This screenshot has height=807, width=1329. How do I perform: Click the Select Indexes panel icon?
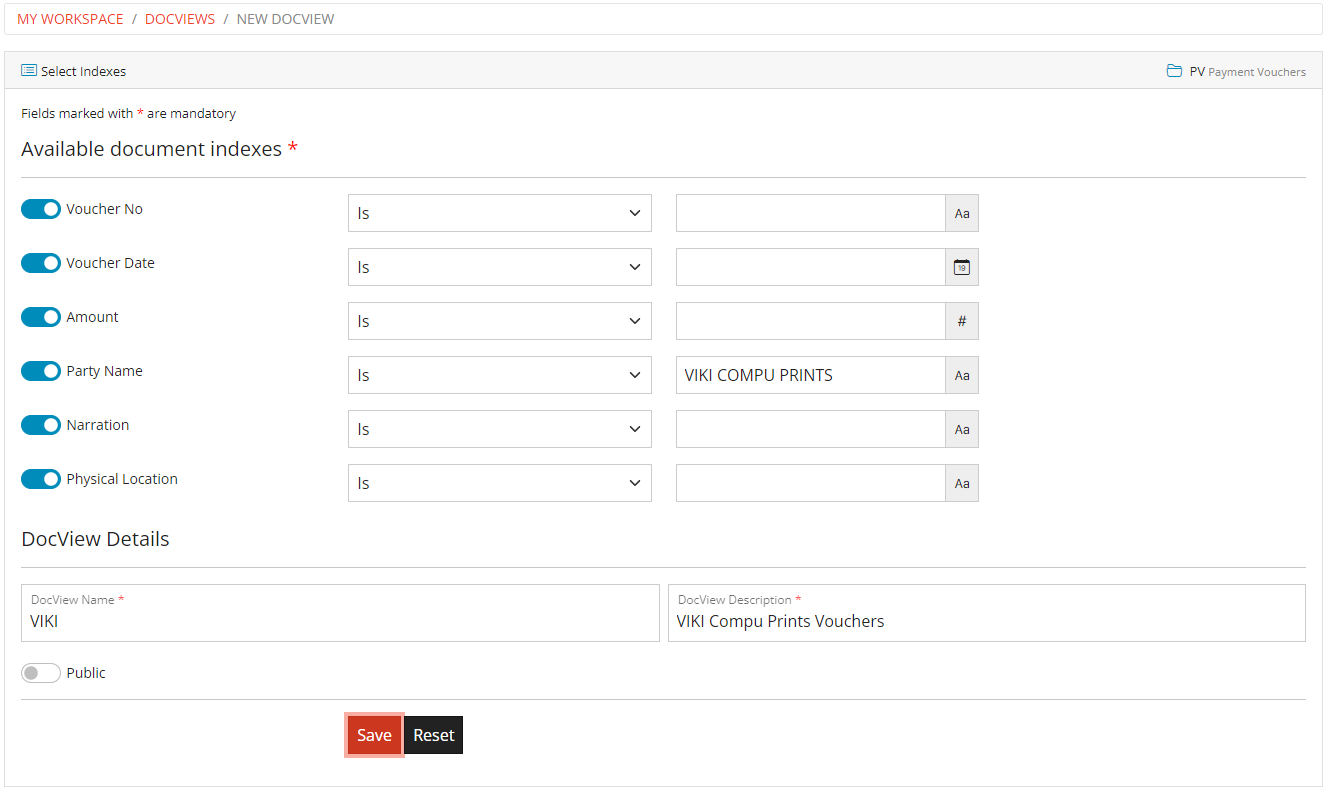30,71
